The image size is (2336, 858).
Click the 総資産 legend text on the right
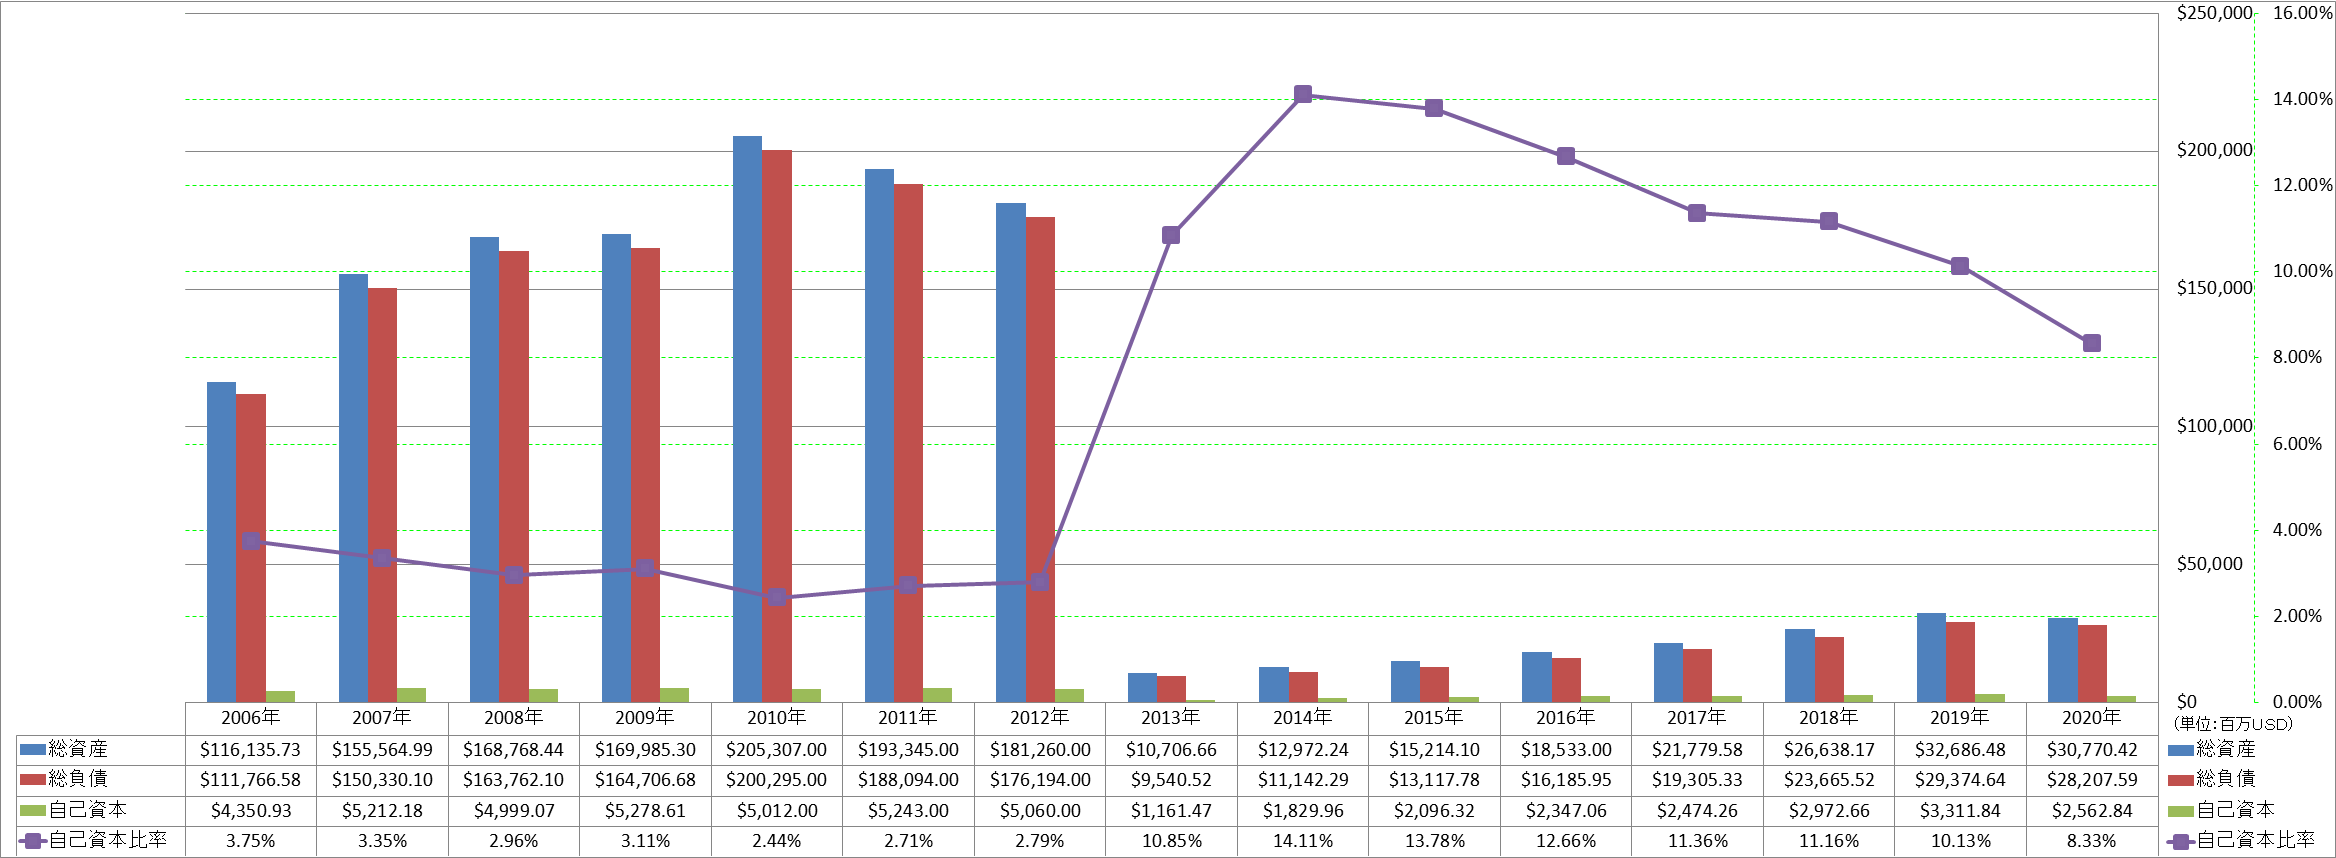2226,750
